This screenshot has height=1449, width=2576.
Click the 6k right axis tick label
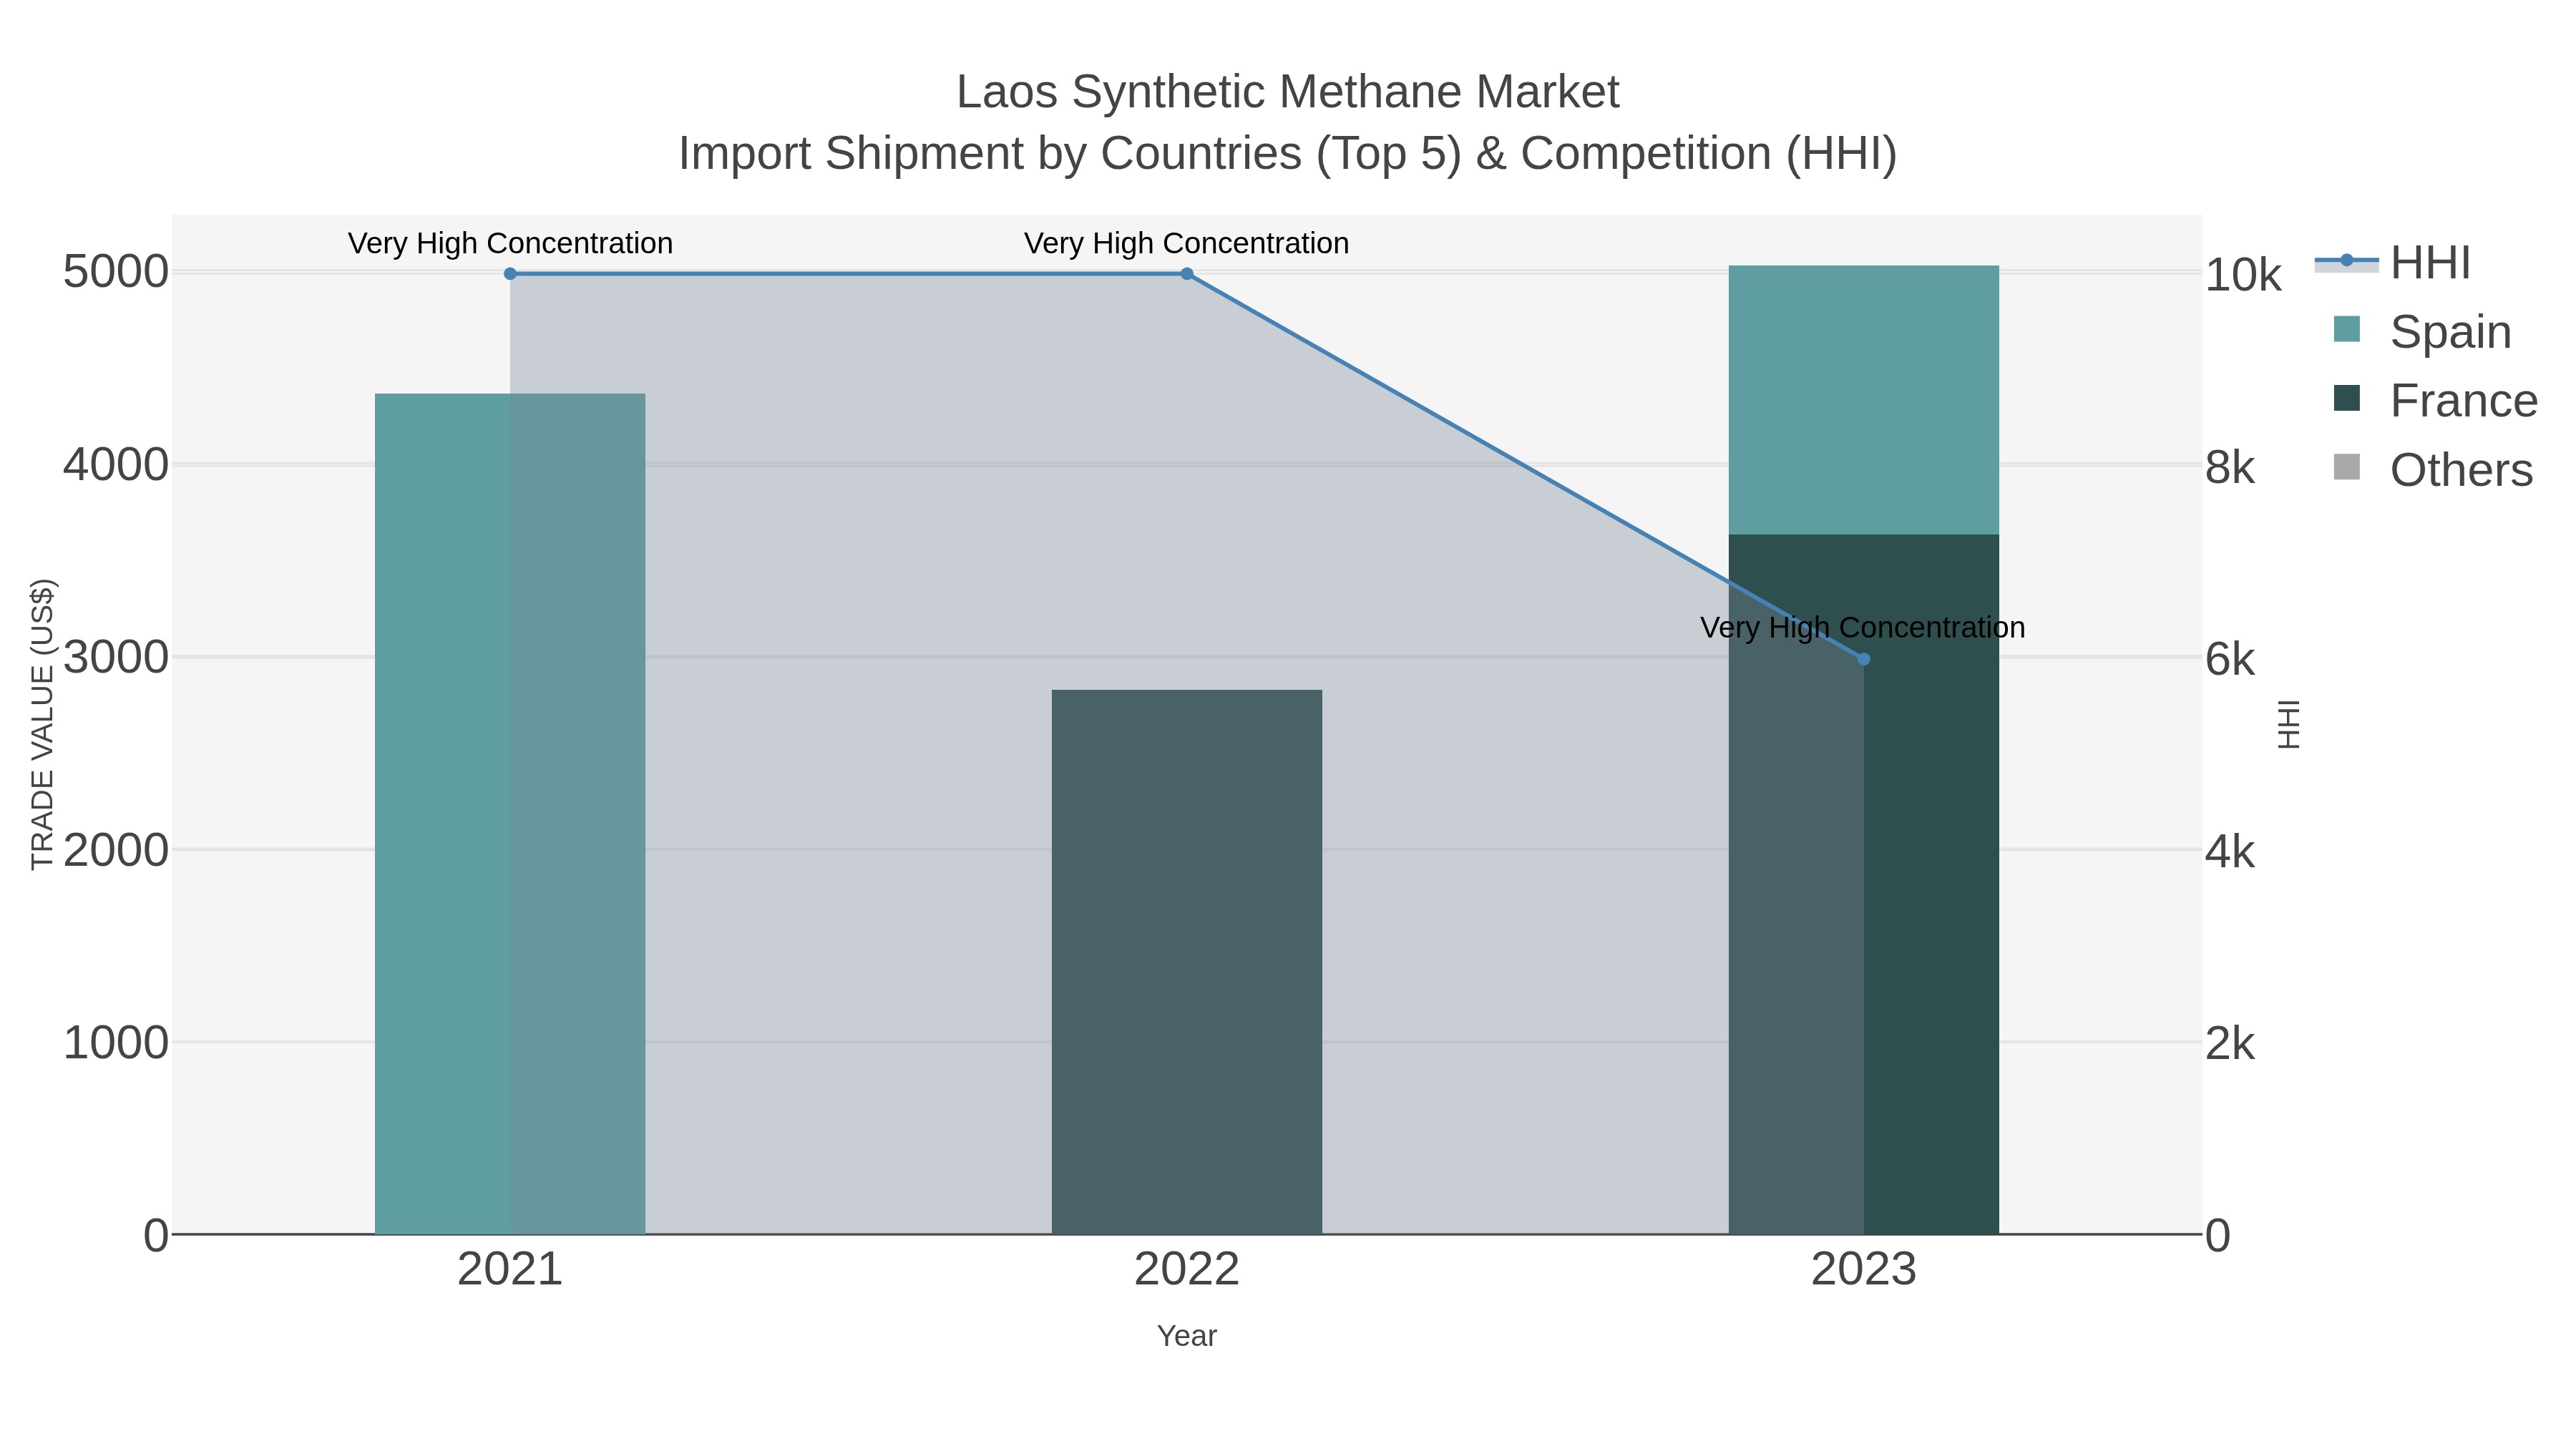(2230, 660)
